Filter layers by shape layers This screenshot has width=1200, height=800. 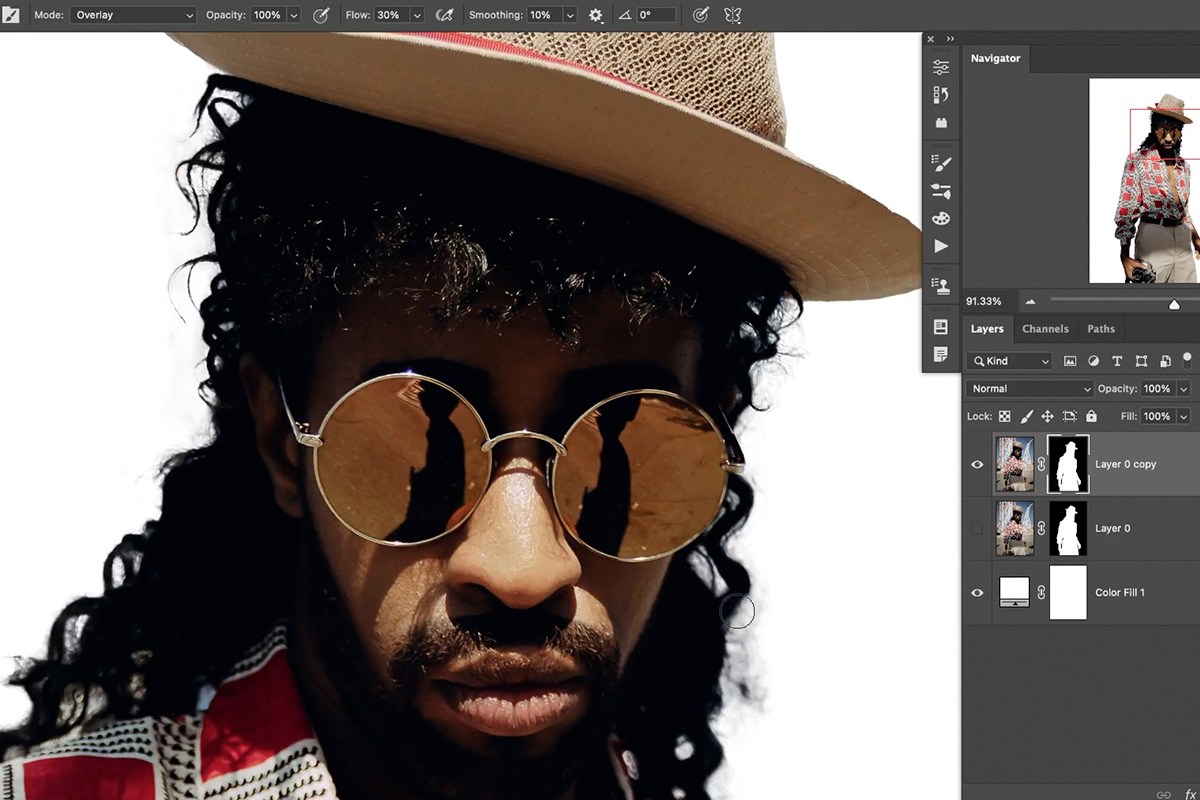(x=1141, y=361)
